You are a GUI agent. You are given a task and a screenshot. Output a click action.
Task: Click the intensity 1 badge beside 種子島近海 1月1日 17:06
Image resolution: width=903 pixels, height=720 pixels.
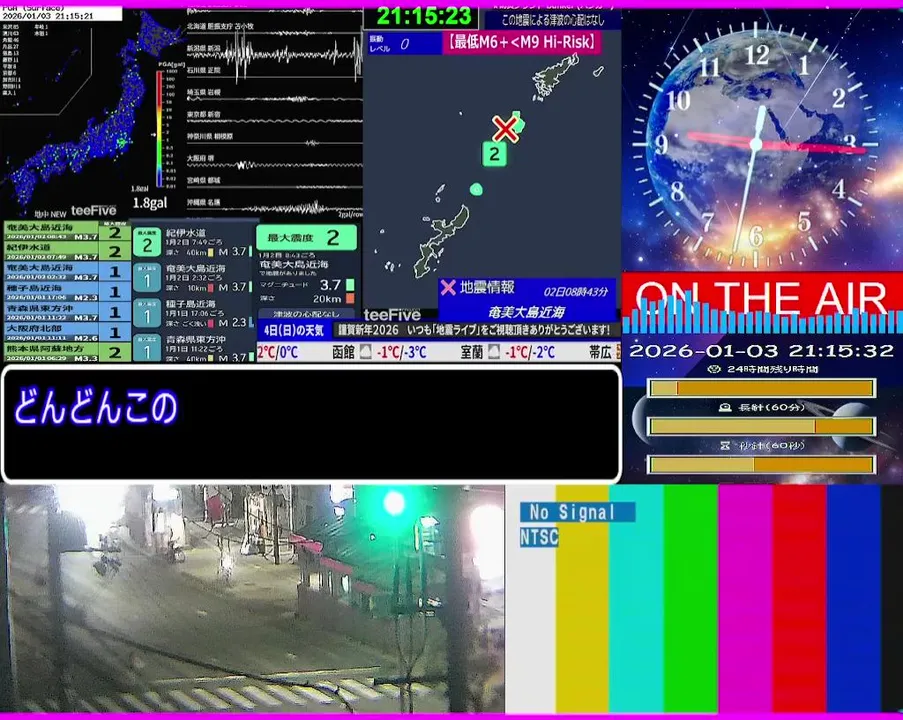click(147, 315)
